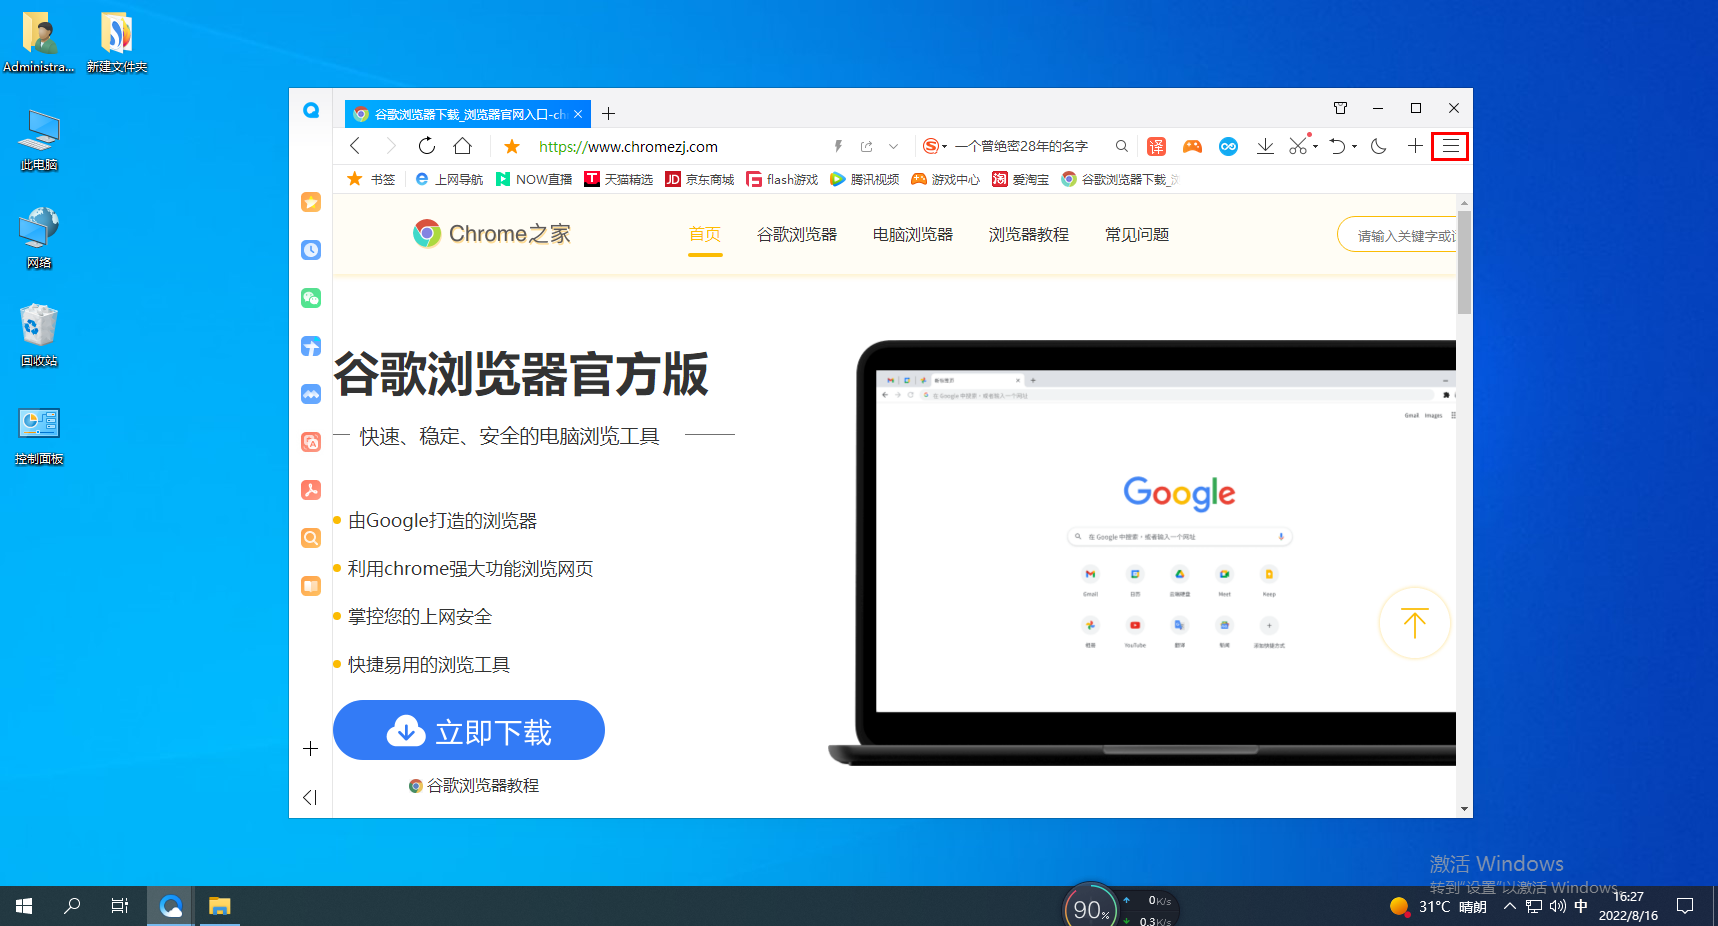The height and width of the screenshot is (926, 1718).
Task: Open sidebar orange search icon
Action: click(x=311, y=538)
